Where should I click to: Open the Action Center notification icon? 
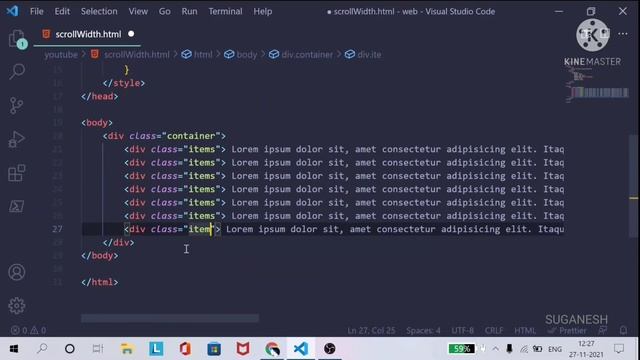(x=619, y=349)
